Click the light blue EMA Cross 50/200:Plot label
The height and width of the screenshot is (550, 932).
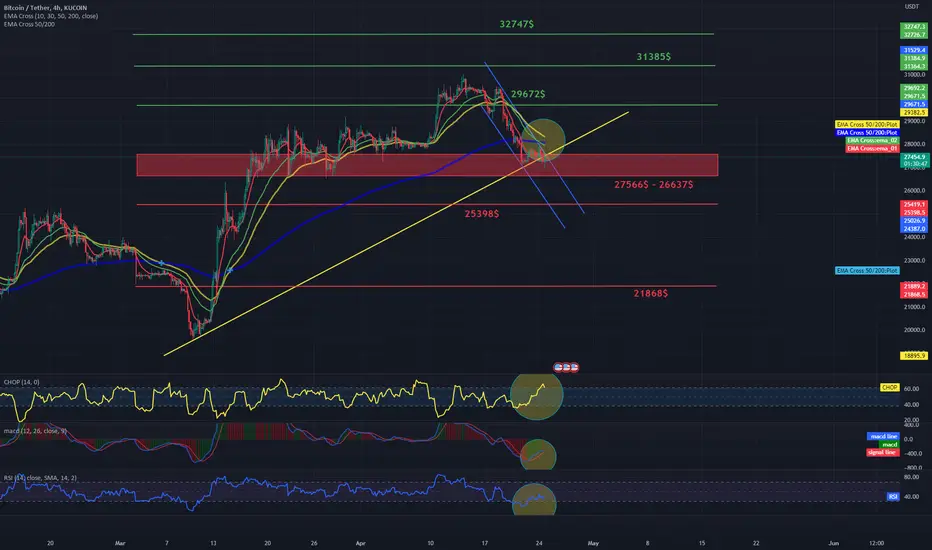pos(867,271)
